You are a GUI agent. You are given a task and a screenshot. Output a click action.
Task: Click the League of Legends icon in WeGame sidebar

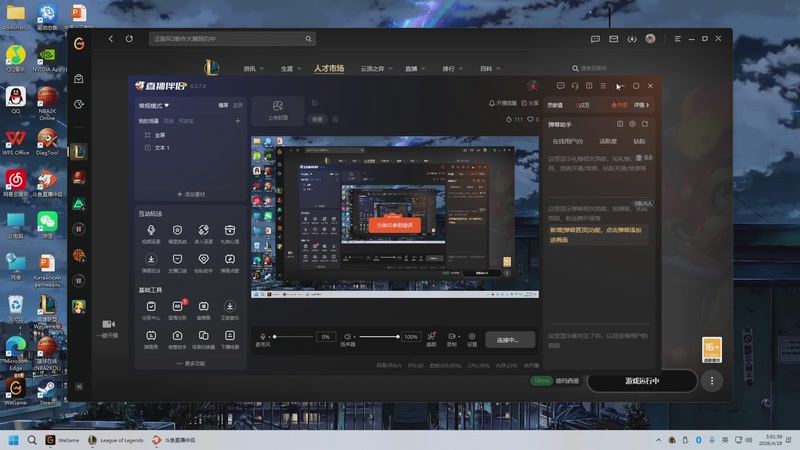79,152
